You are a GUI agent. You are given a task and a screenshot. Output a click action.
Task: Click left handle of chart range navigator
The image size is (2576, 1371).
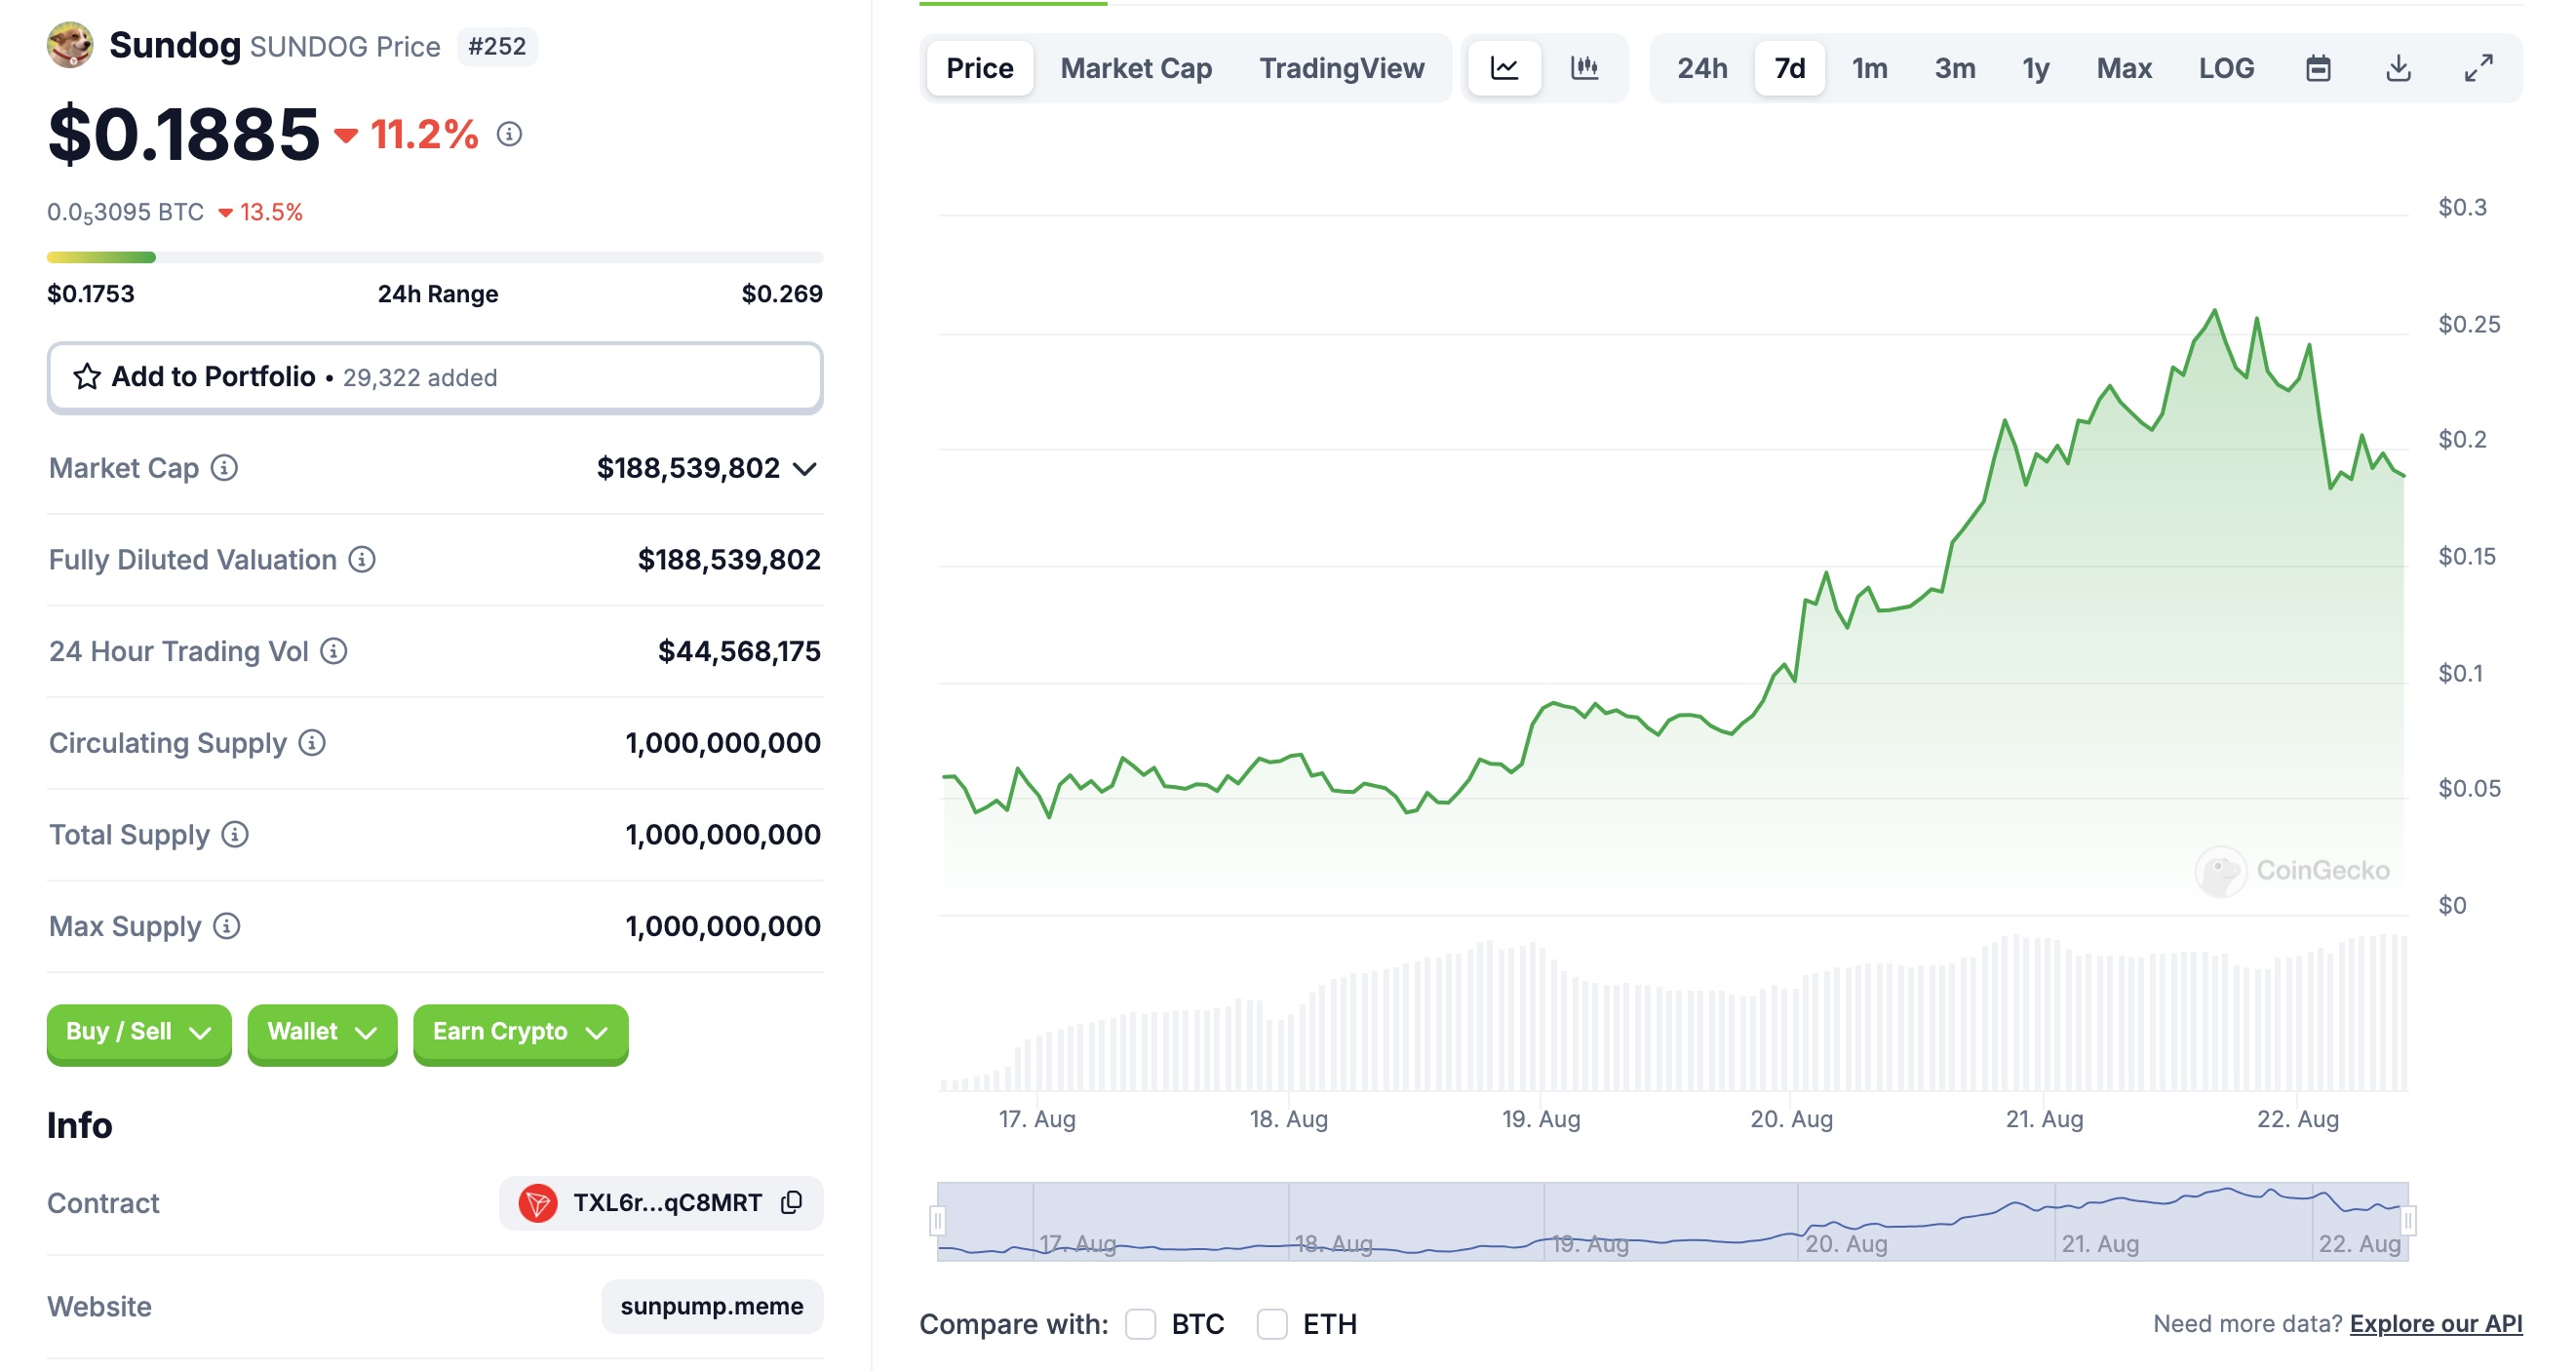click(x=937, y=1220)
